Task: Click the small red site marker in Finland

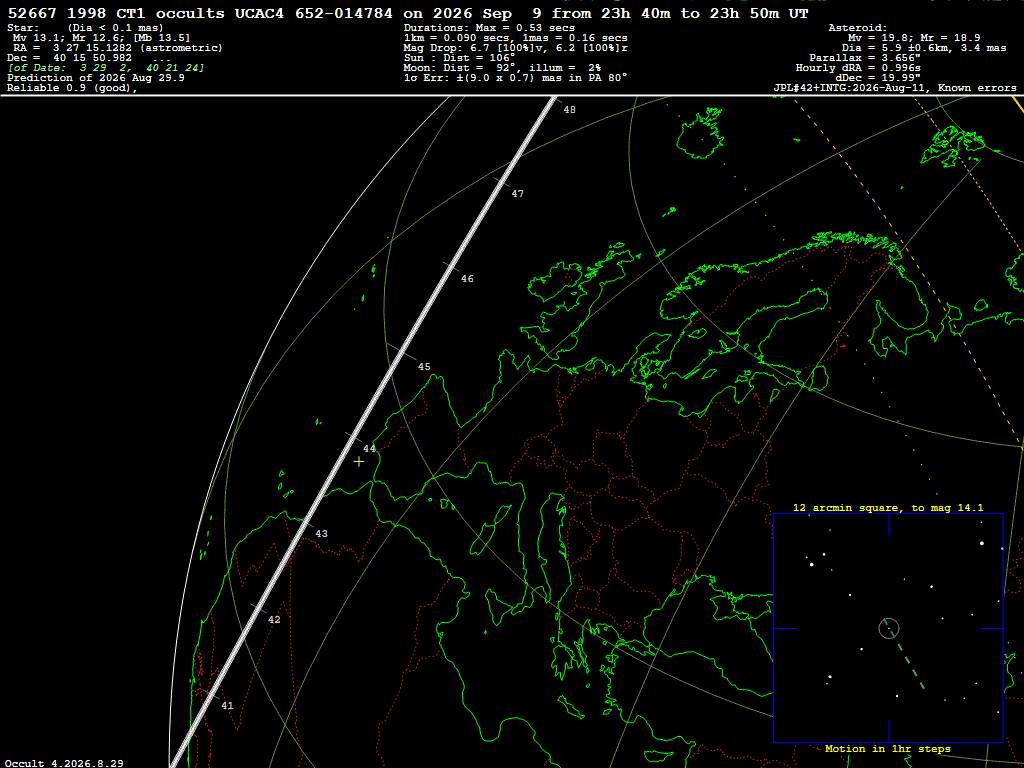Action: 843,345
